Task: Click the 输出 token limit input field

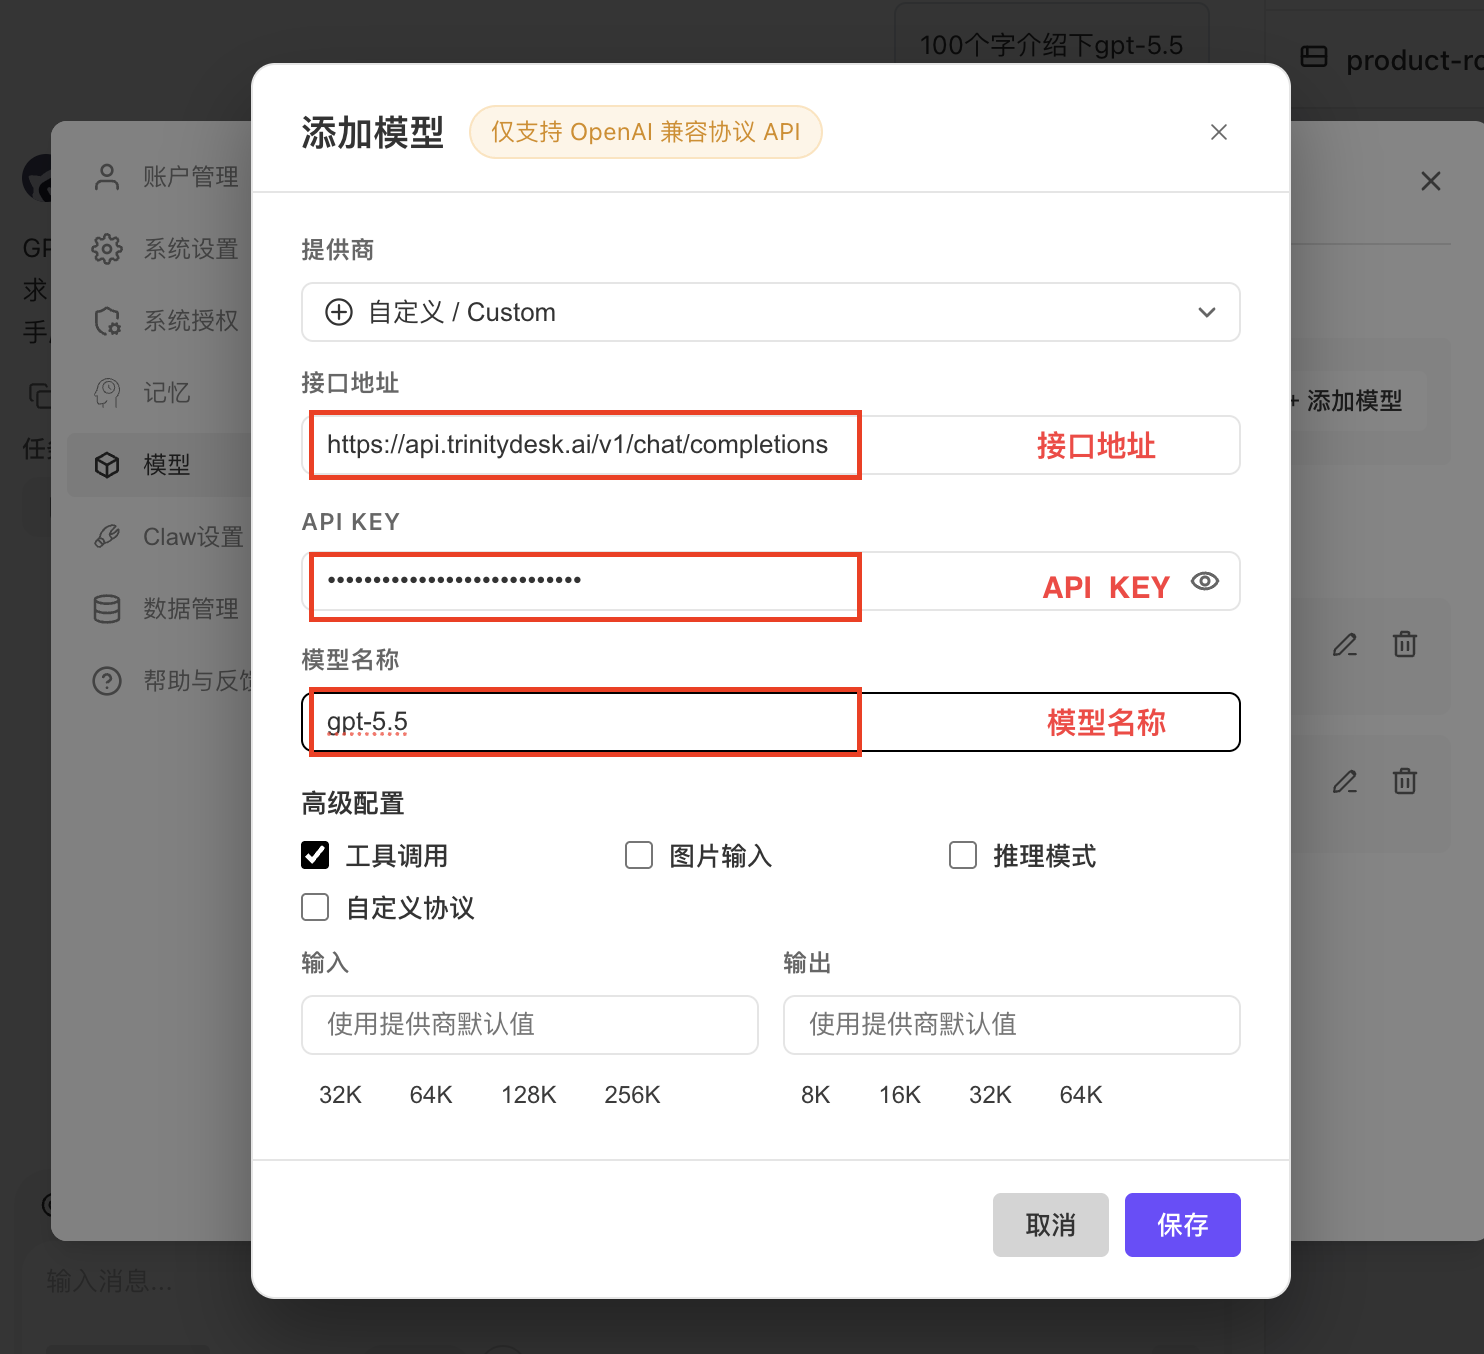Action: [1012, 1024]
